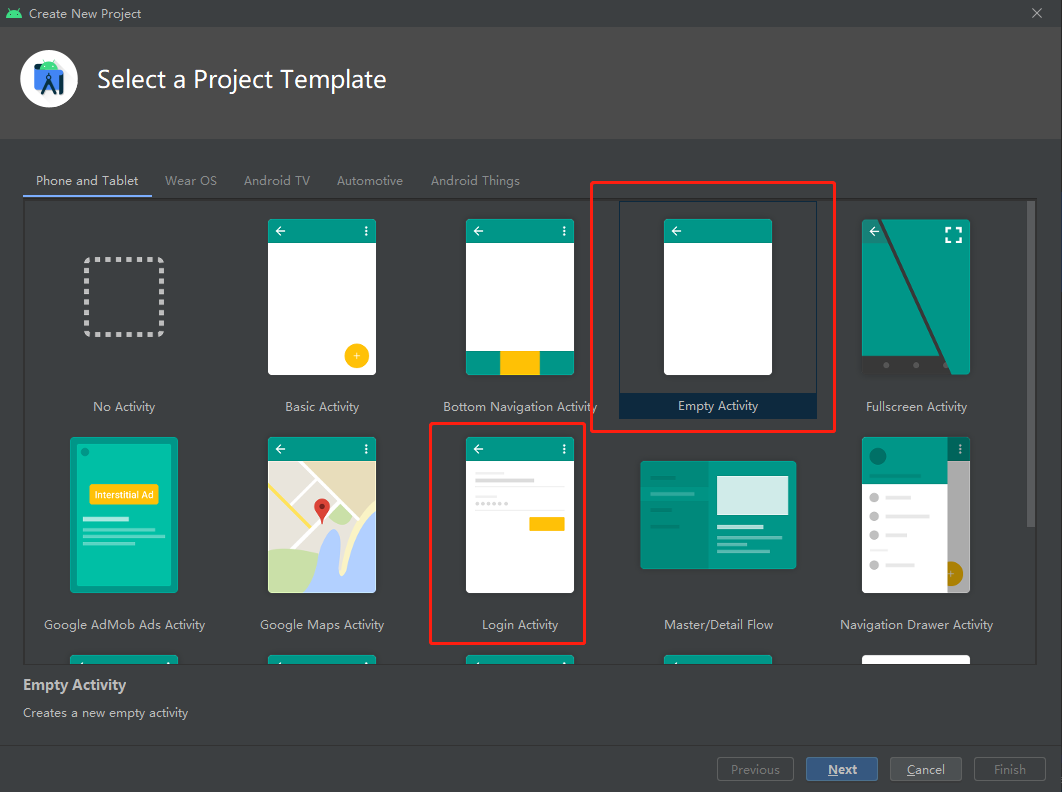
Task: Click the Fullscreen Activity label
Action: [x=916, y=407]
